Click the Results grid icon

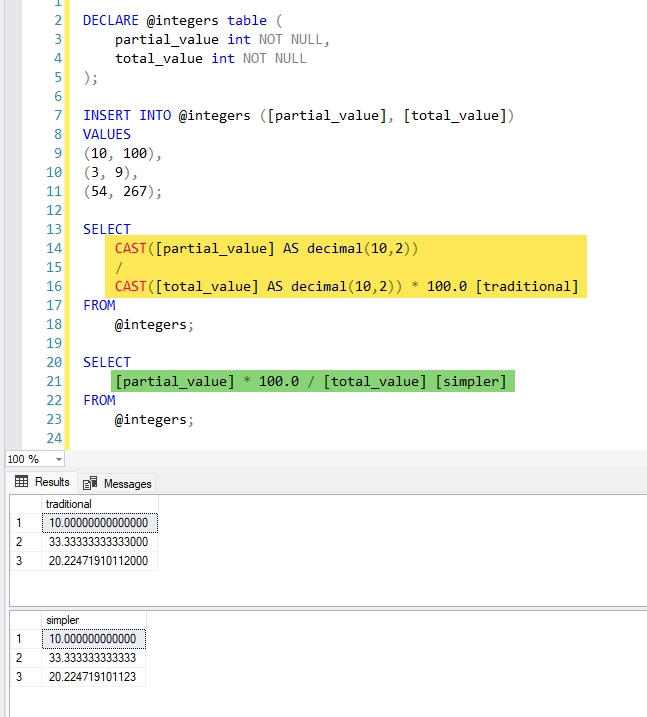pyautogui.click(x=21, y=481)
